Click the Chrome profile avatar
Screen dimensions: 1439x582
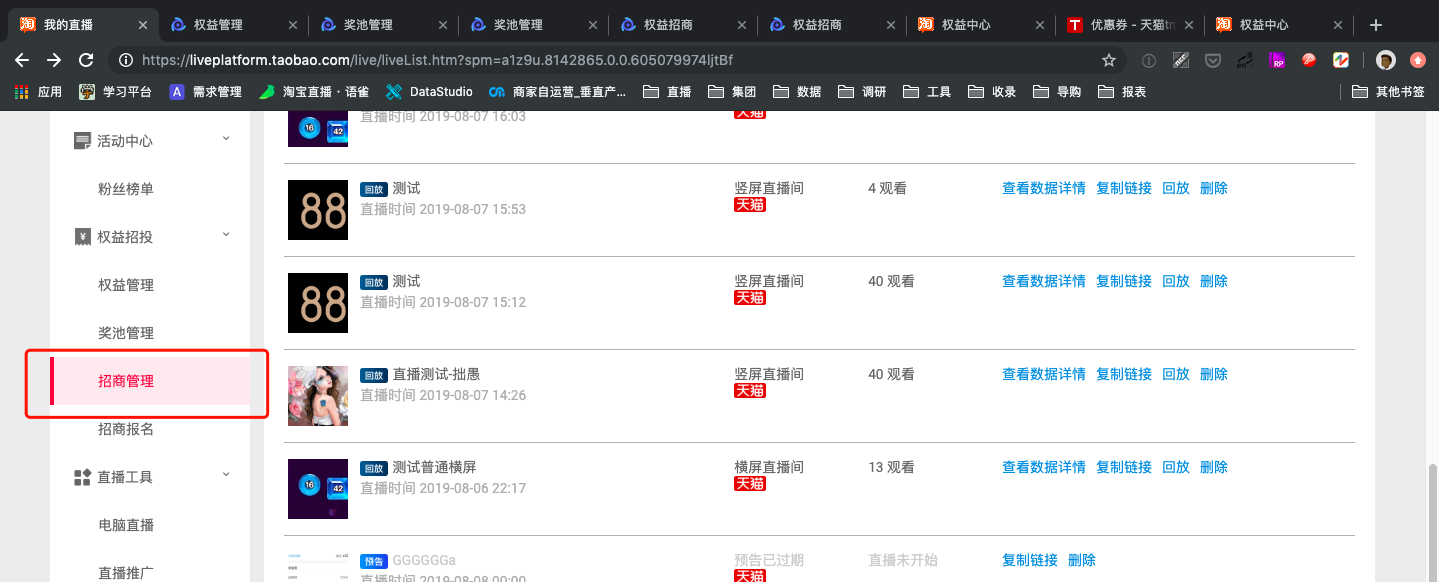[1386, 60]
